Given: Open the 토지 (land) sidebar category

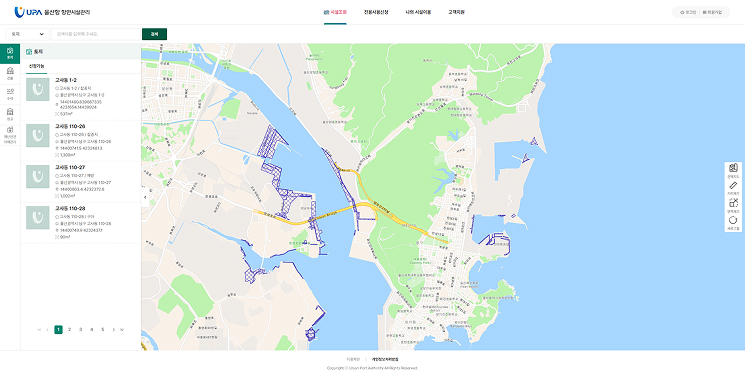Looking at the screenshot, I should (10, 54).
